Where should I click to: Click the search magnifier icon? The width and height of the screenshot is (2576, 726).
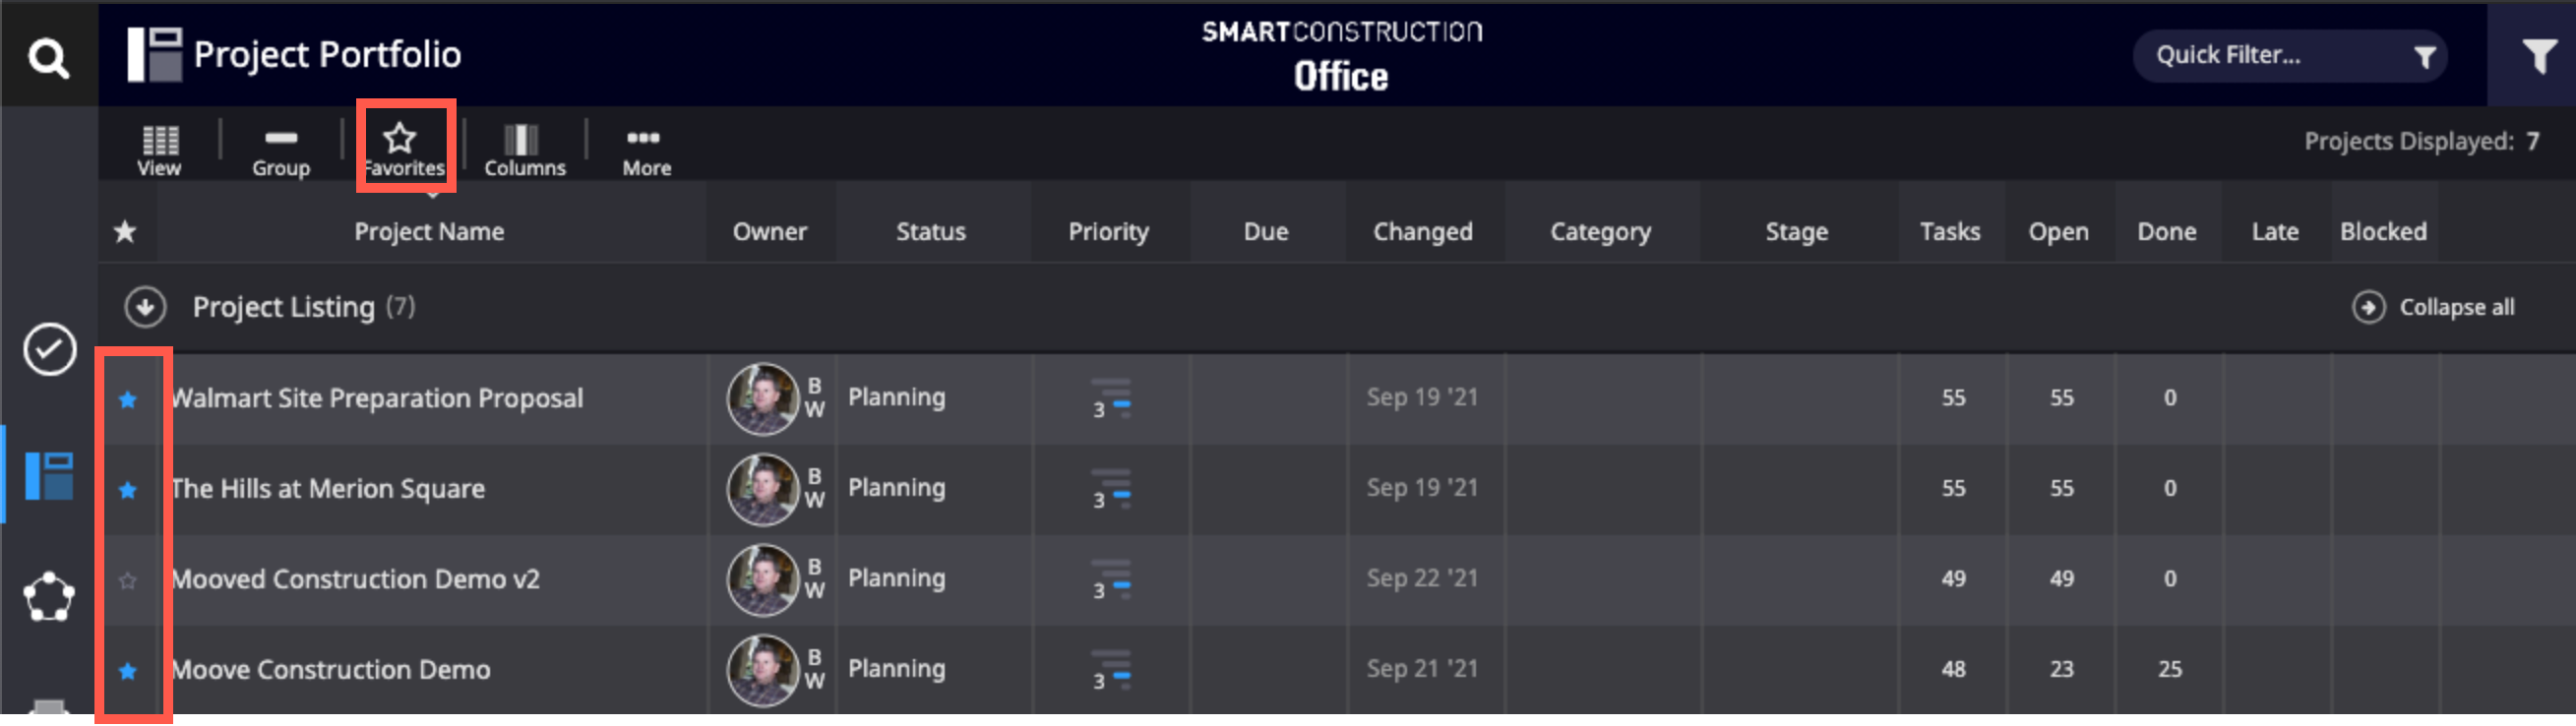(48, 58)
